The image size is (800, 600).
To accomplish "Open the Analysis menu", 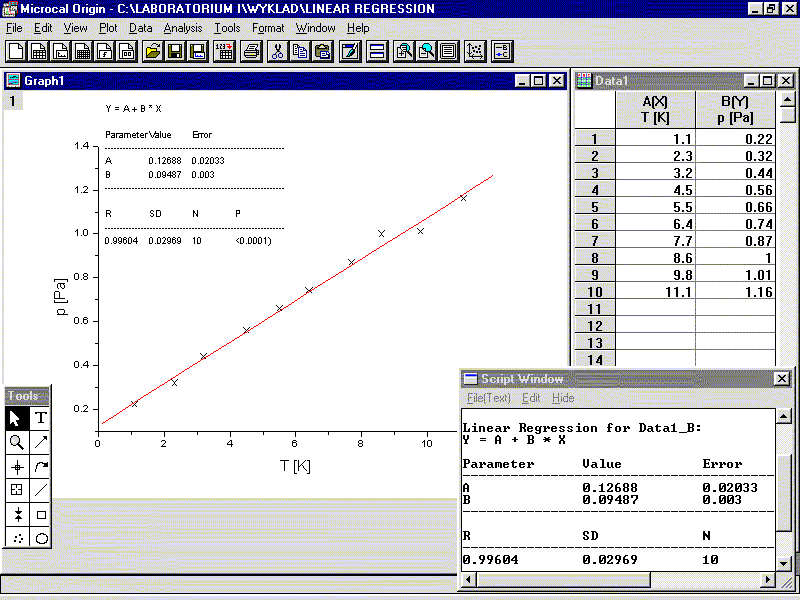I will click(183, 28).
